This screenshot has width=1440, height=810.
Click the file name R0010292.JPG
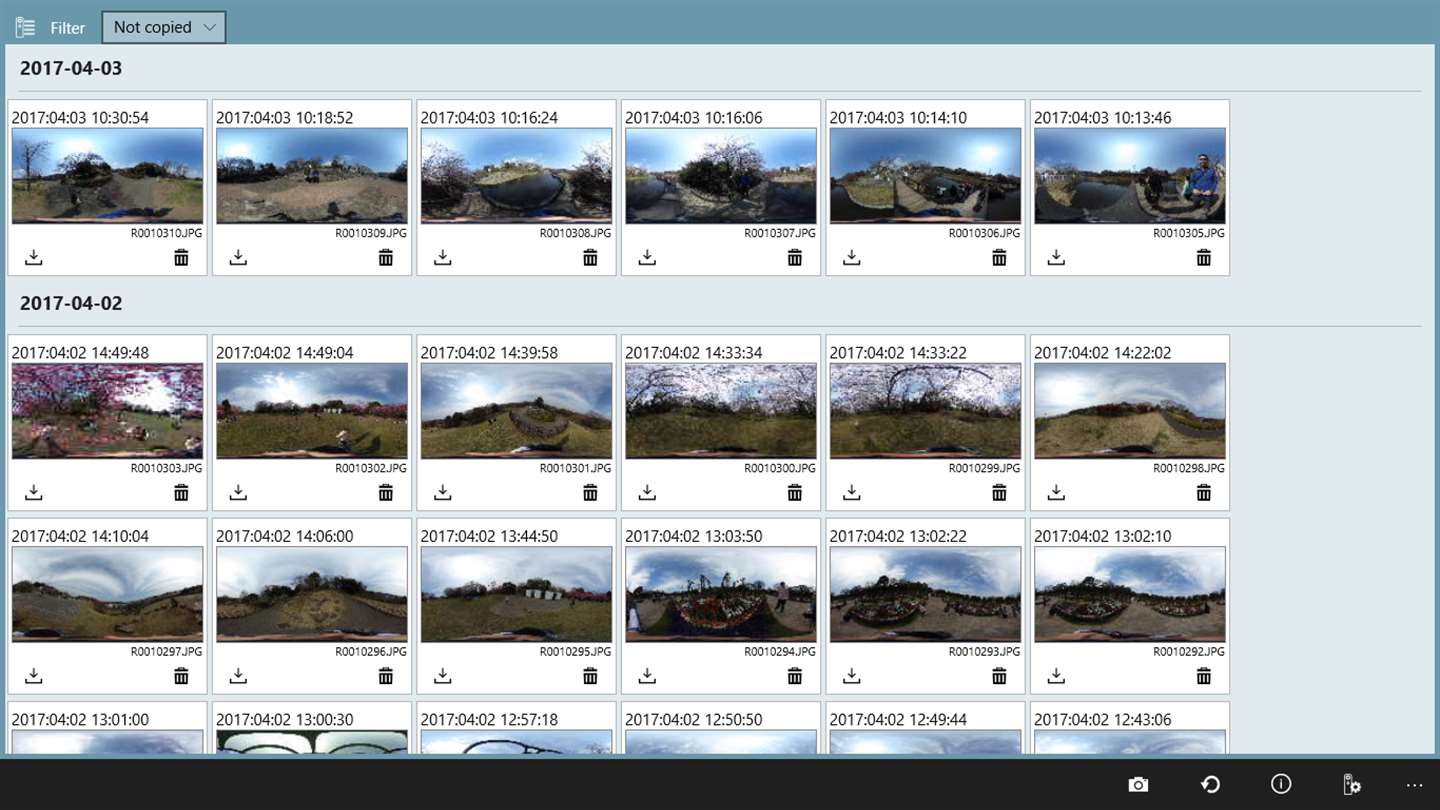click(x=1189, y=651)
